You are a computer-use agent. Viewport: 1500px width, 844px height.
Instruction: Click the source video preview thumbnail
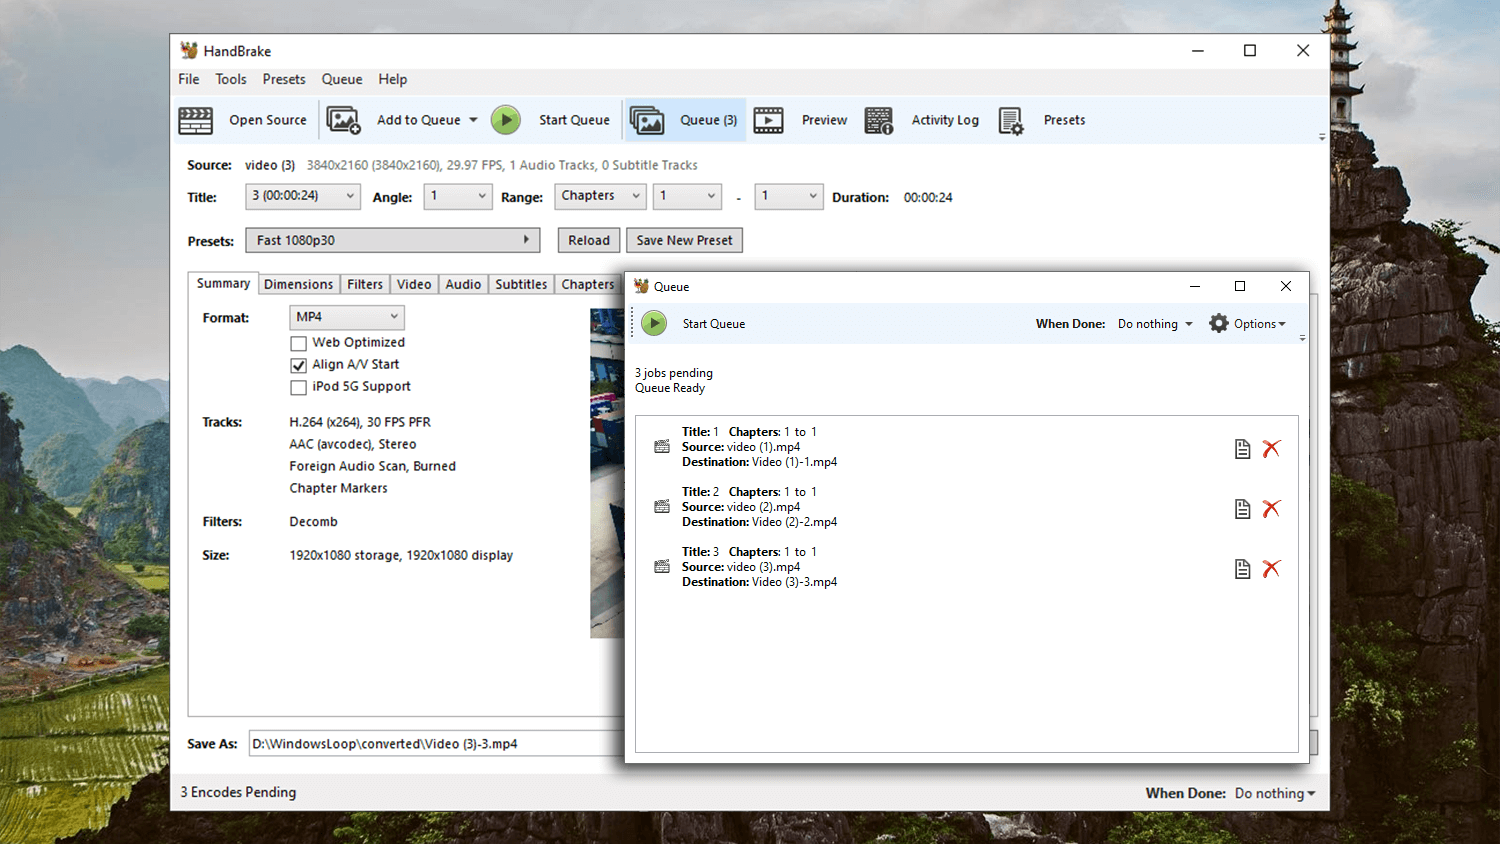point(607,473)
